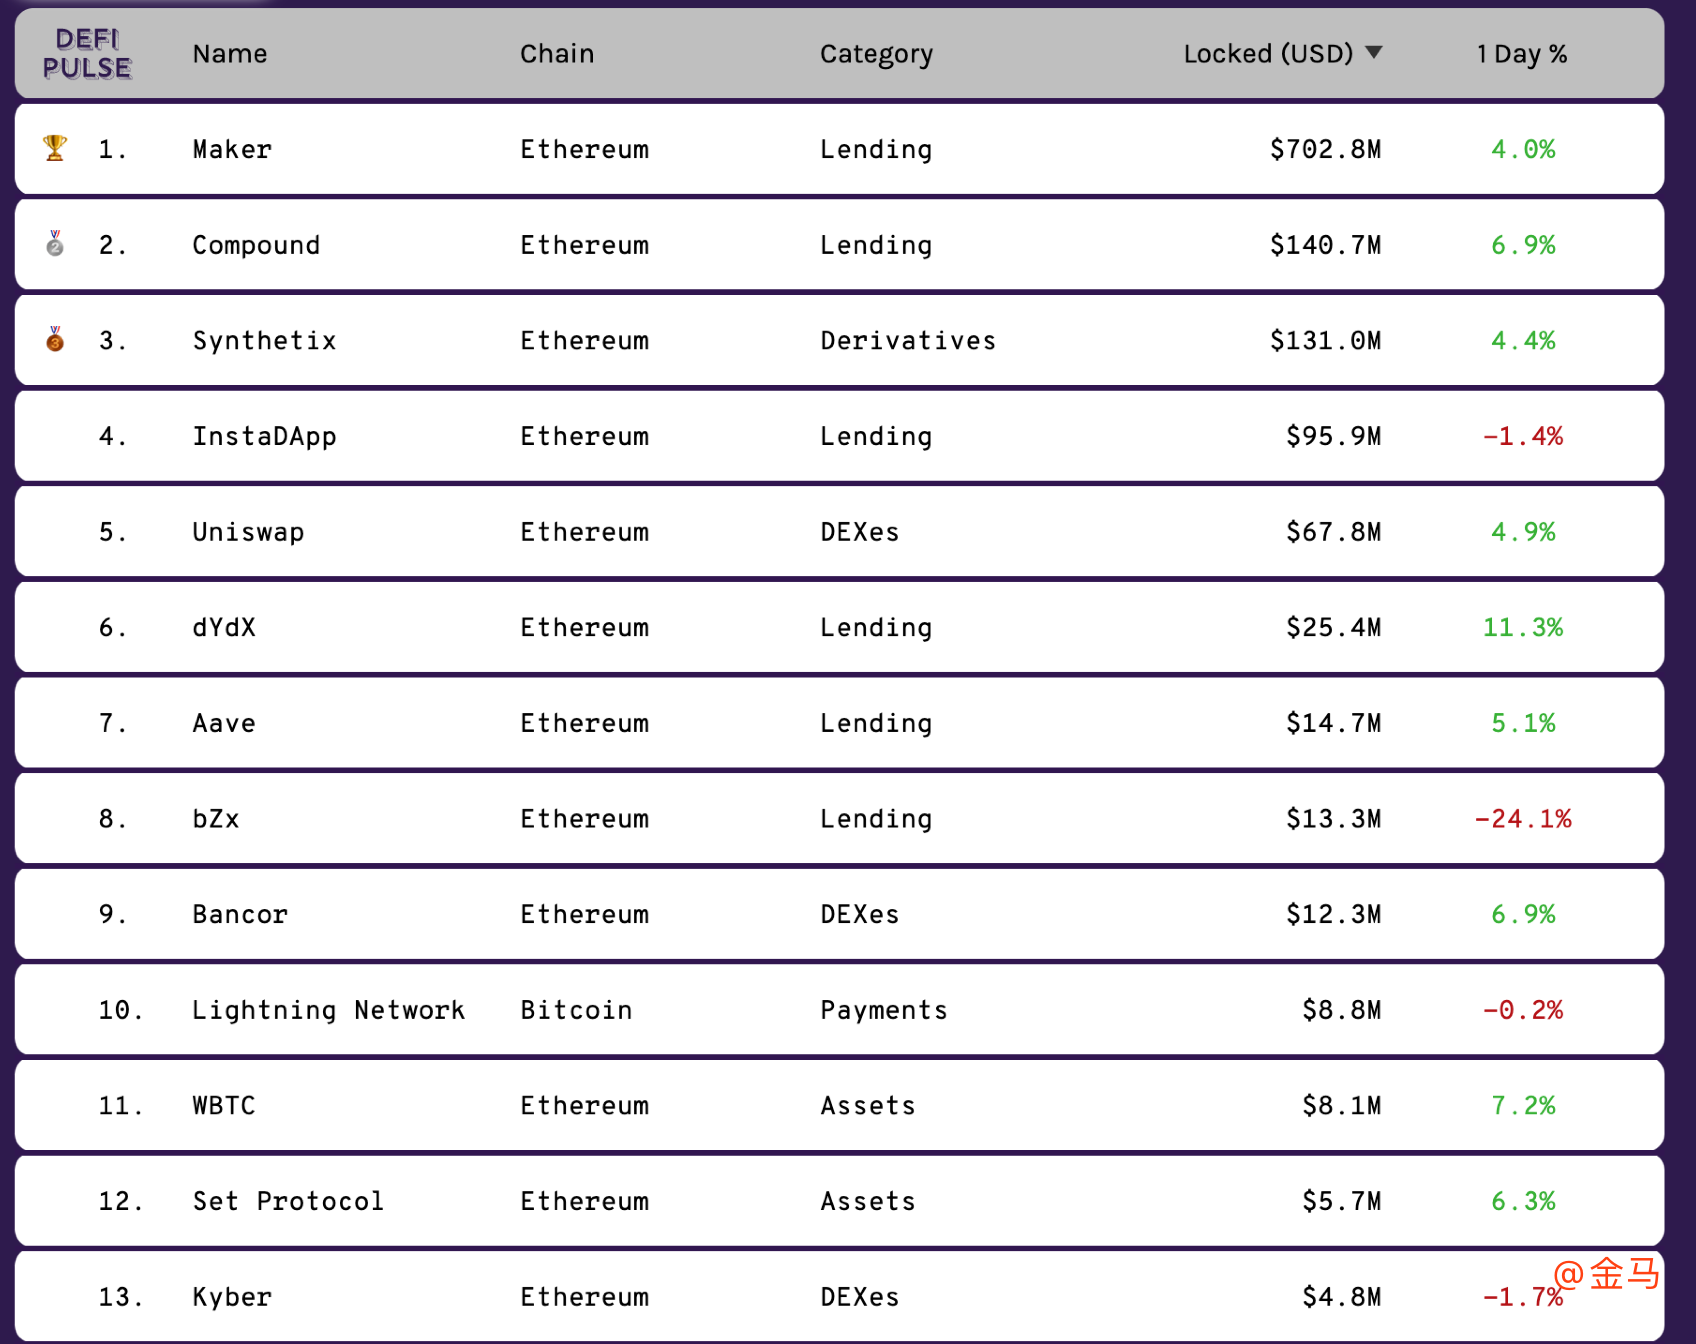Click the Bitcoin chain label
Viewport: 1696px width, 1344px height.
(x=576, y=1010)
